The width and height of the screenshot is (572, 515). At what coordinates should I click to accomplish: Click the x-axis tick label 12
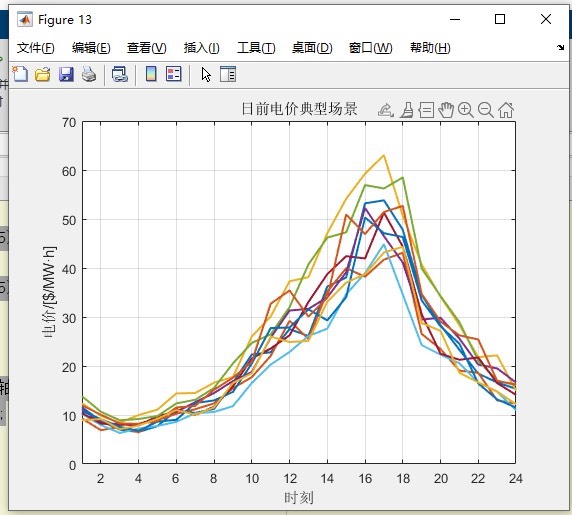(290, 478)
